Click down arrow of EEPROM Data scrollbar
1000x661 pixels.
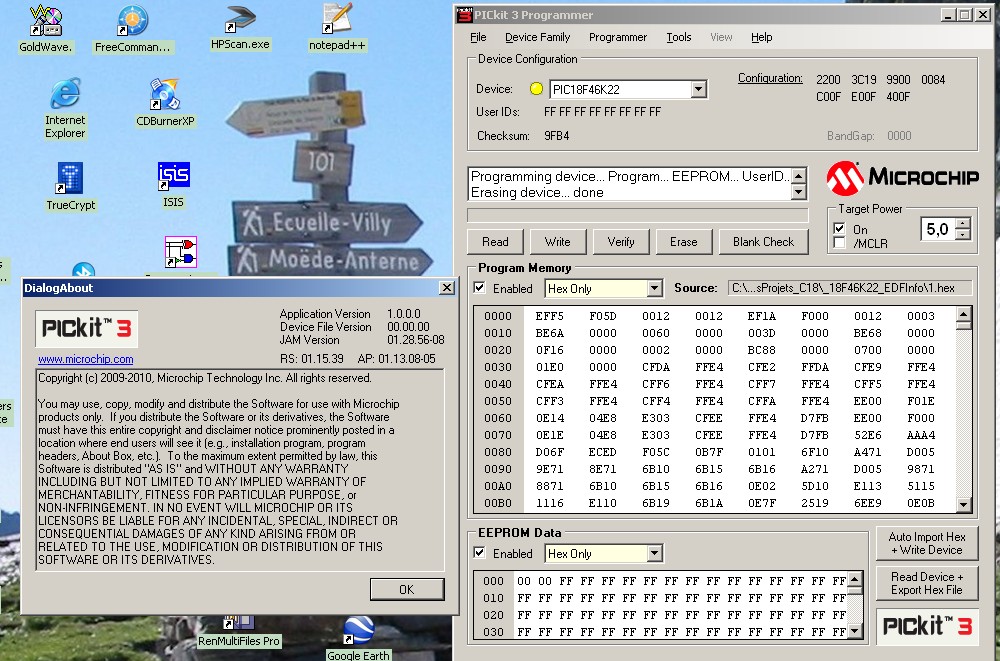[855, 631]
